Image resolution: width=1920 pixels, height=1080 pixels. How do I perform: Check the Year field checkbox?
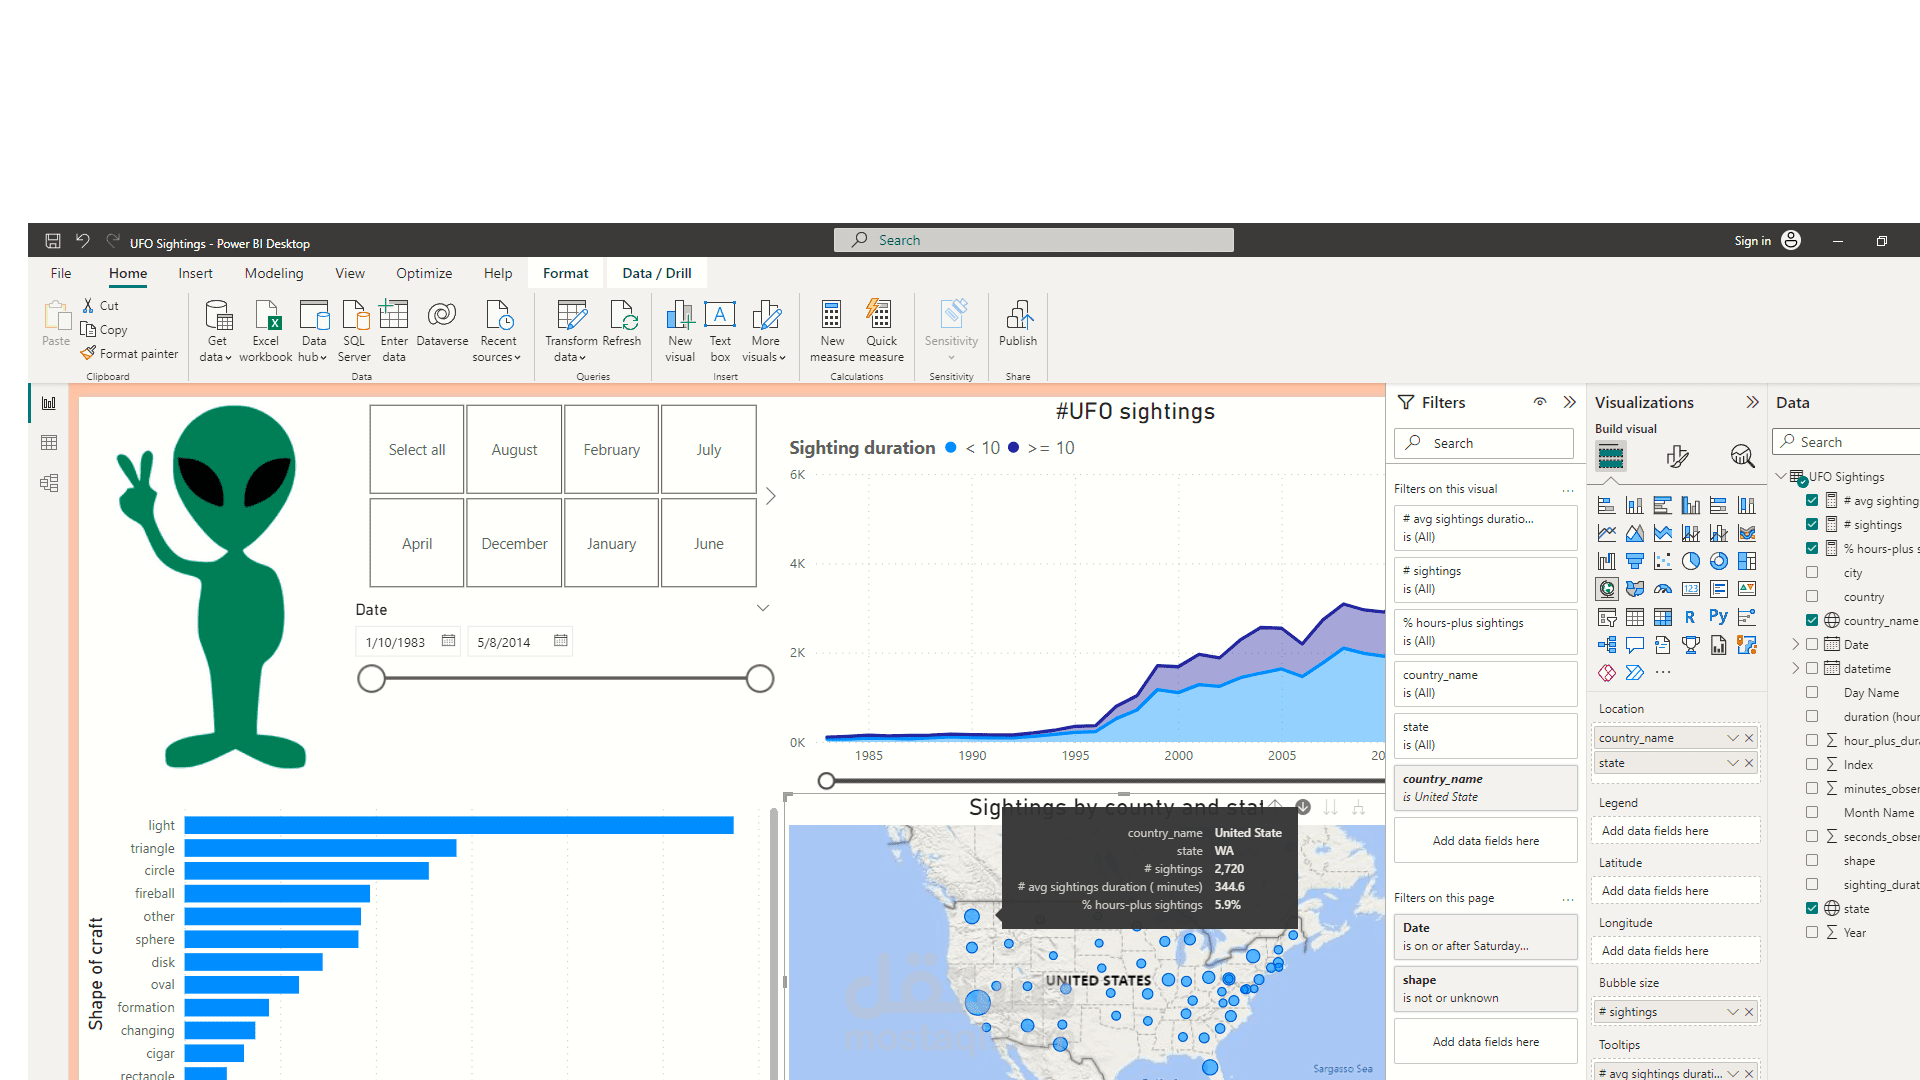(x=1812, y=932)
